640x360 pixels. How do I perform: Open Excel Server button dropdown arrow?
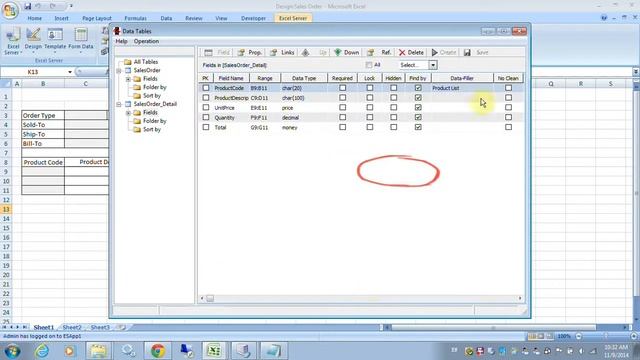click(21, 53)
